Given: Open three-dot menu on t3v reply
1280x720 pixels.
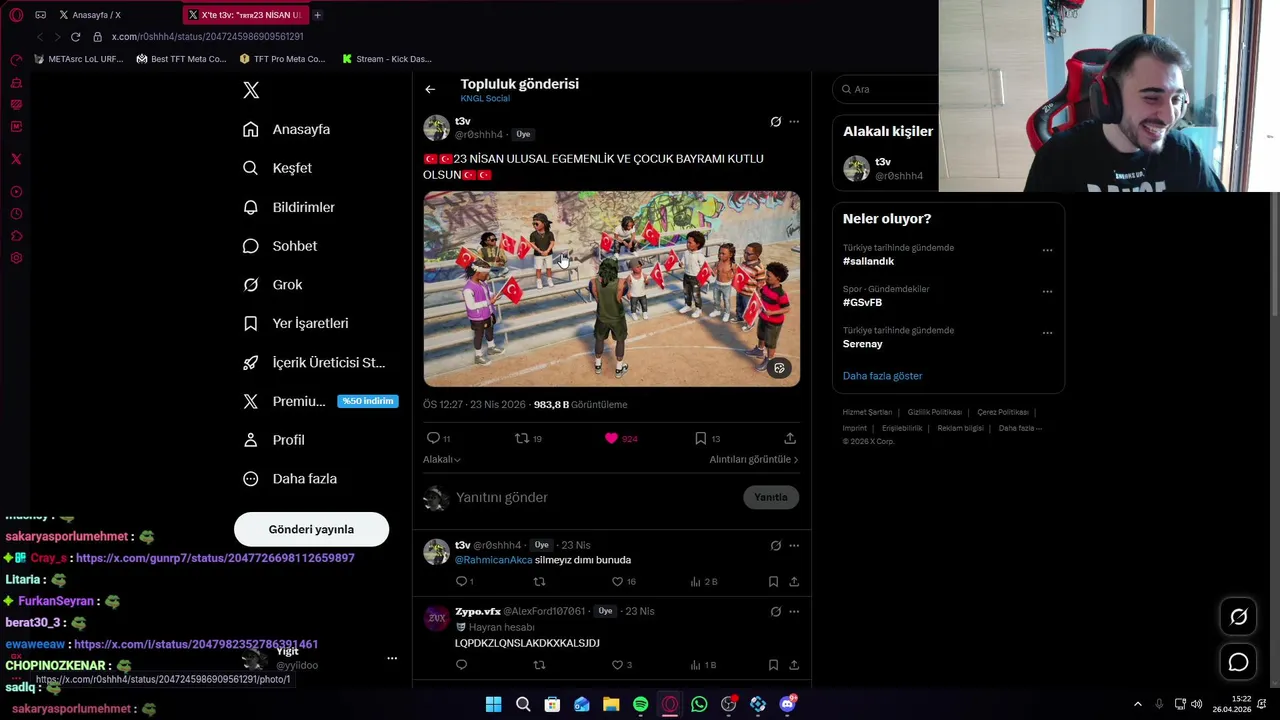Looking at the screenshot, I should click(794, 546).
